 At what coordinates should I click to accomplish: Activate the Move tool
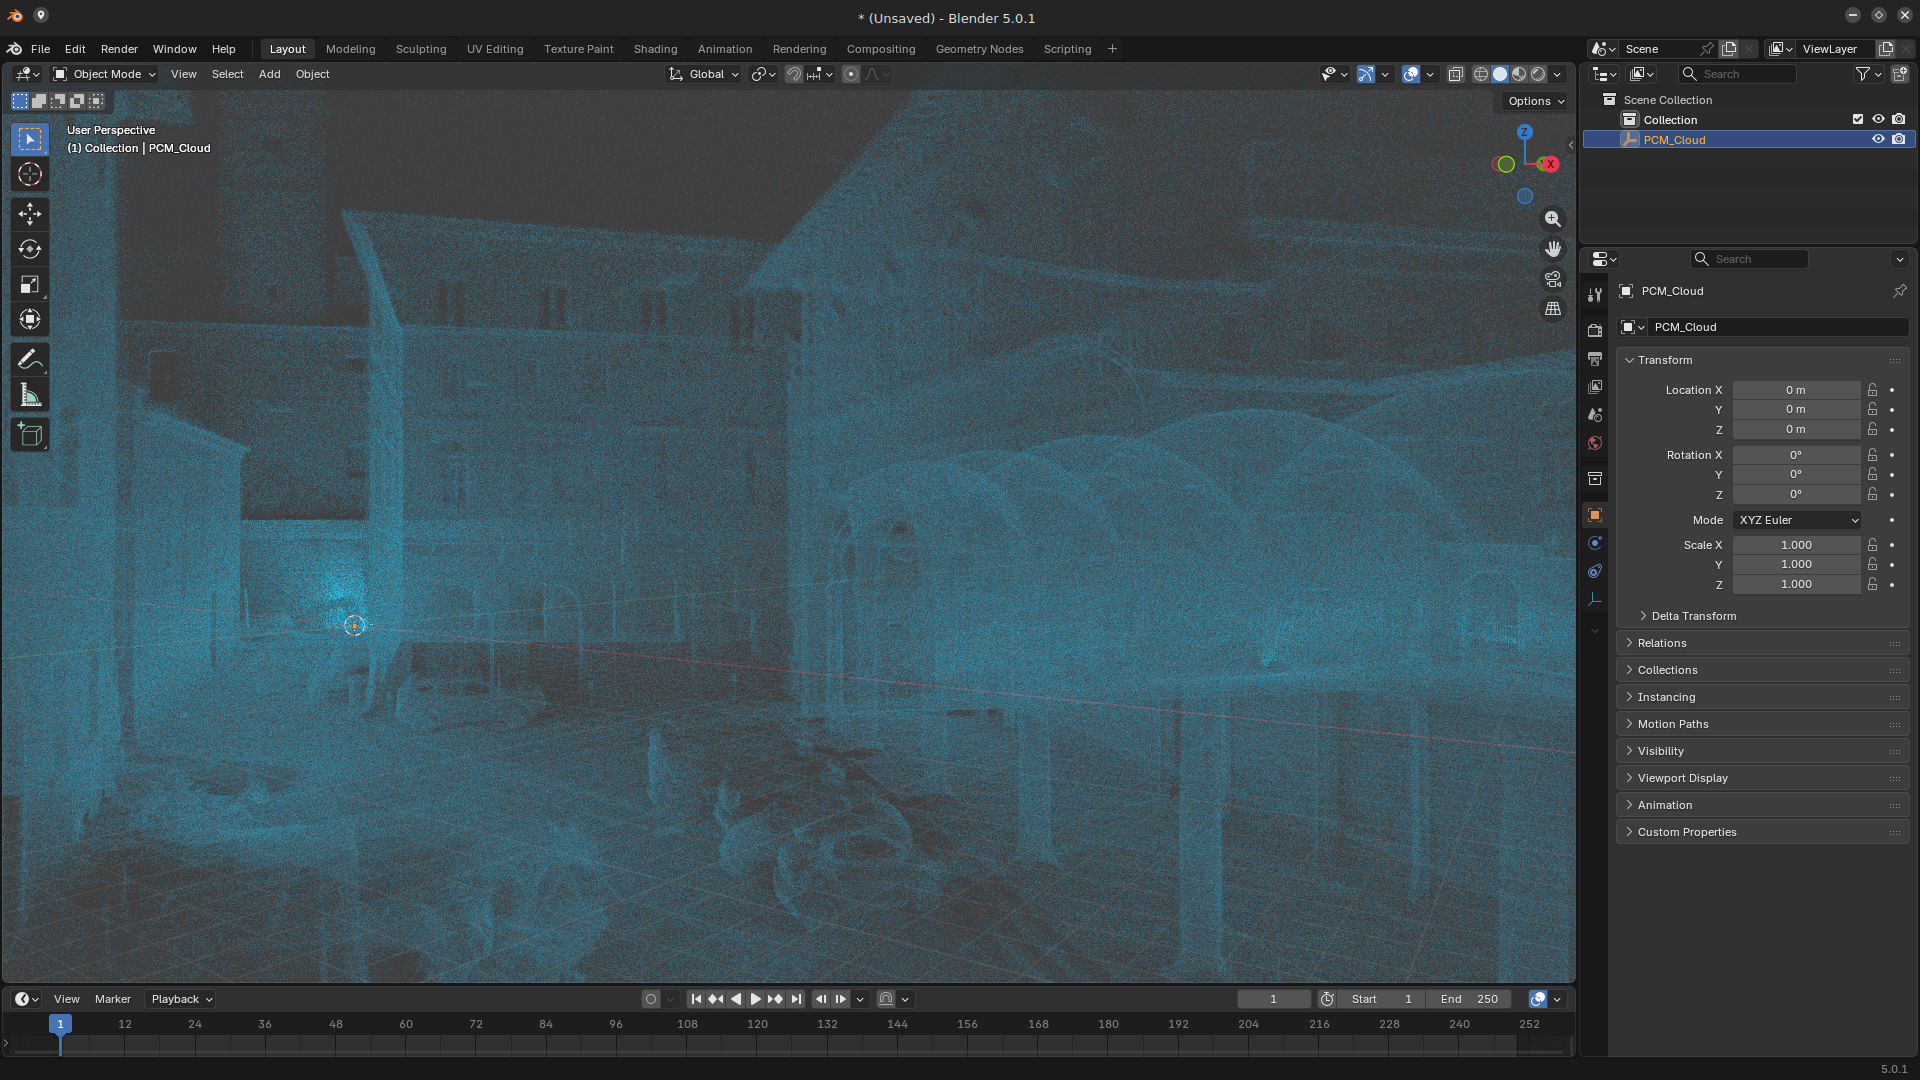click(30, 213)
